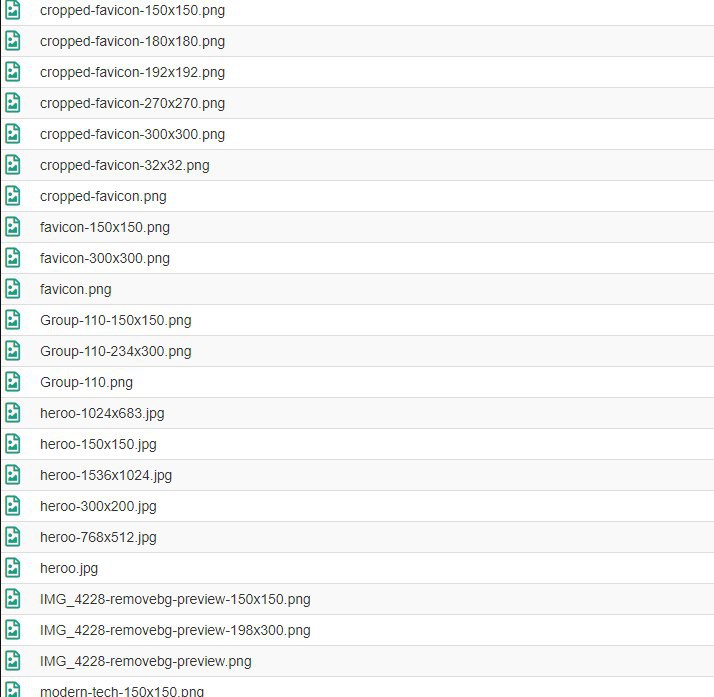Click image icon beside heroo-1536x1024.jpg
This screenshot has height=697, width=714.
point(13,474)
